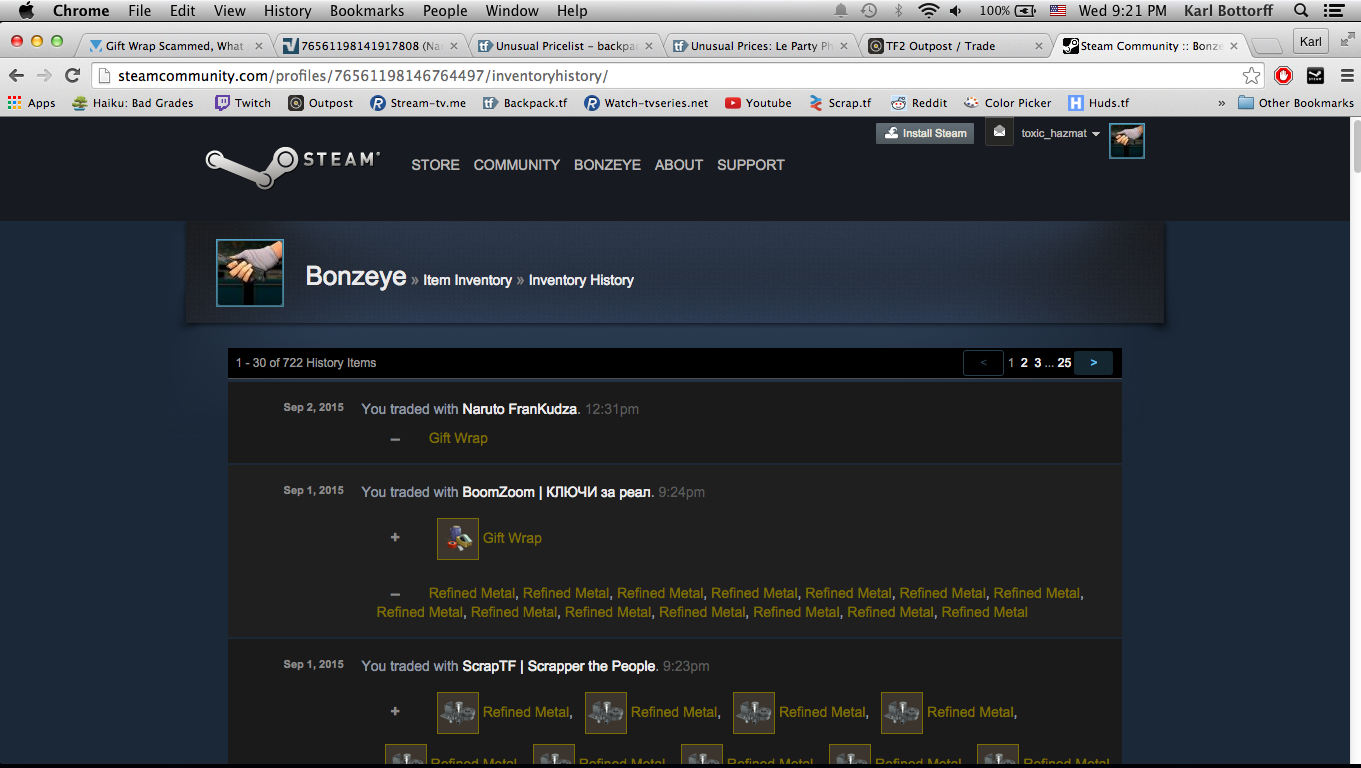Click the Install Steam button
This screenshot has height=768, width=1361.
924,133
